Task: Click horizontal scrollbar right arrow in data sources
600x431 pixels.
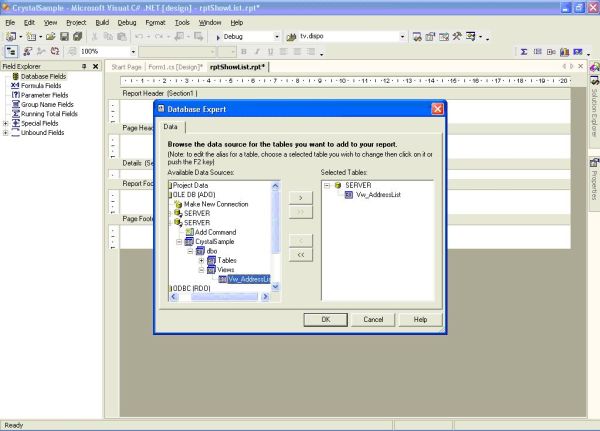Action: (265, 297)
